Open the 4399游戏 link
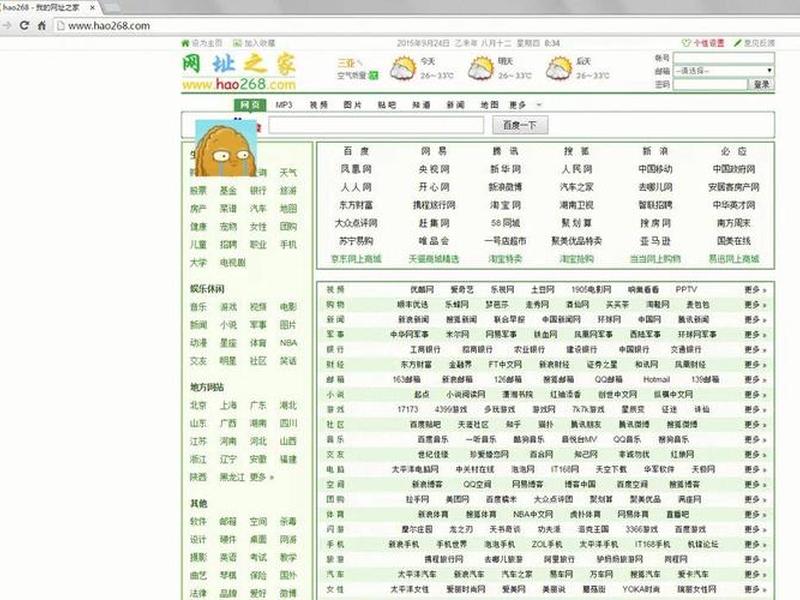The width and height of the screenshot is (800, 600). 451,409
